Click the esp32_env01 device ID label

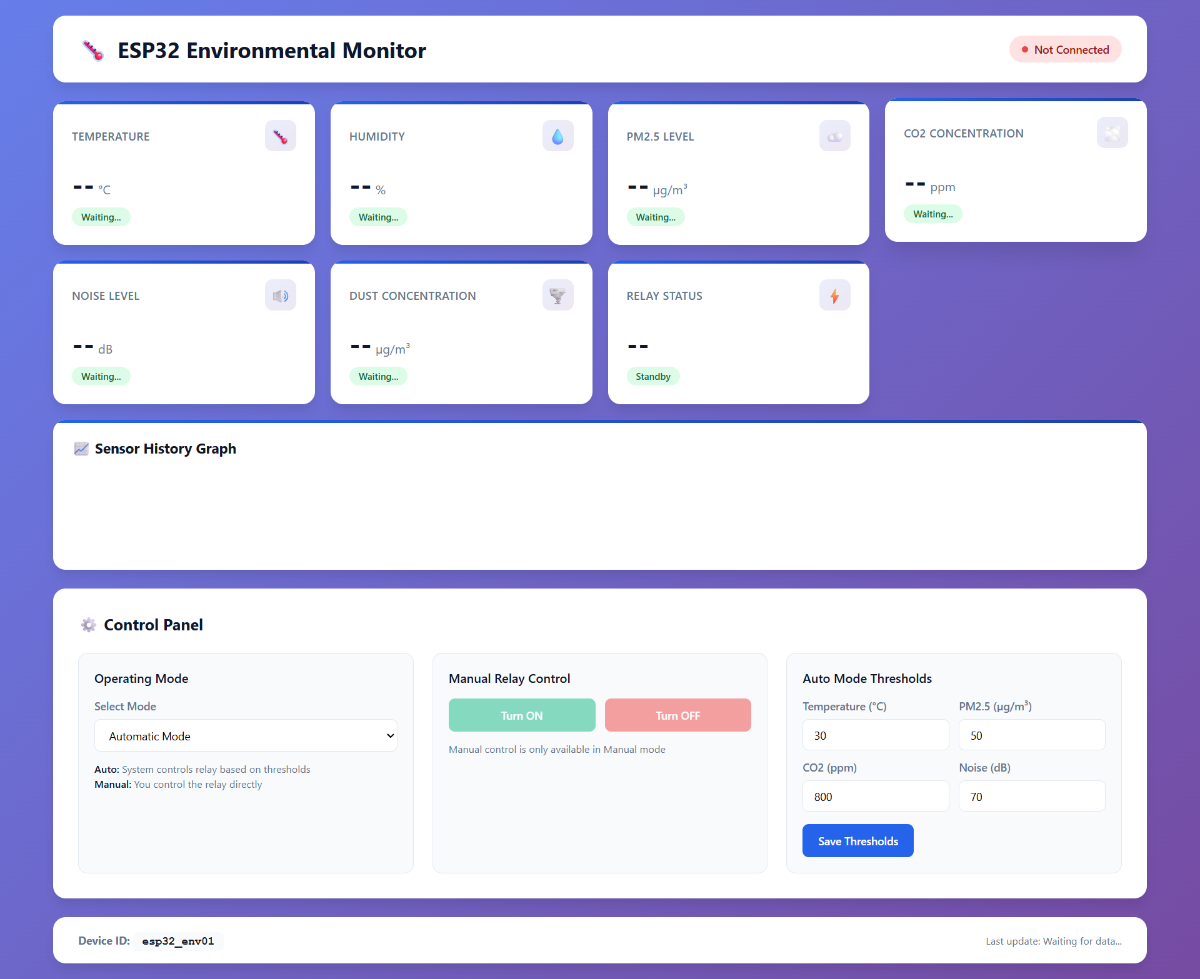[x=178, y=941]
